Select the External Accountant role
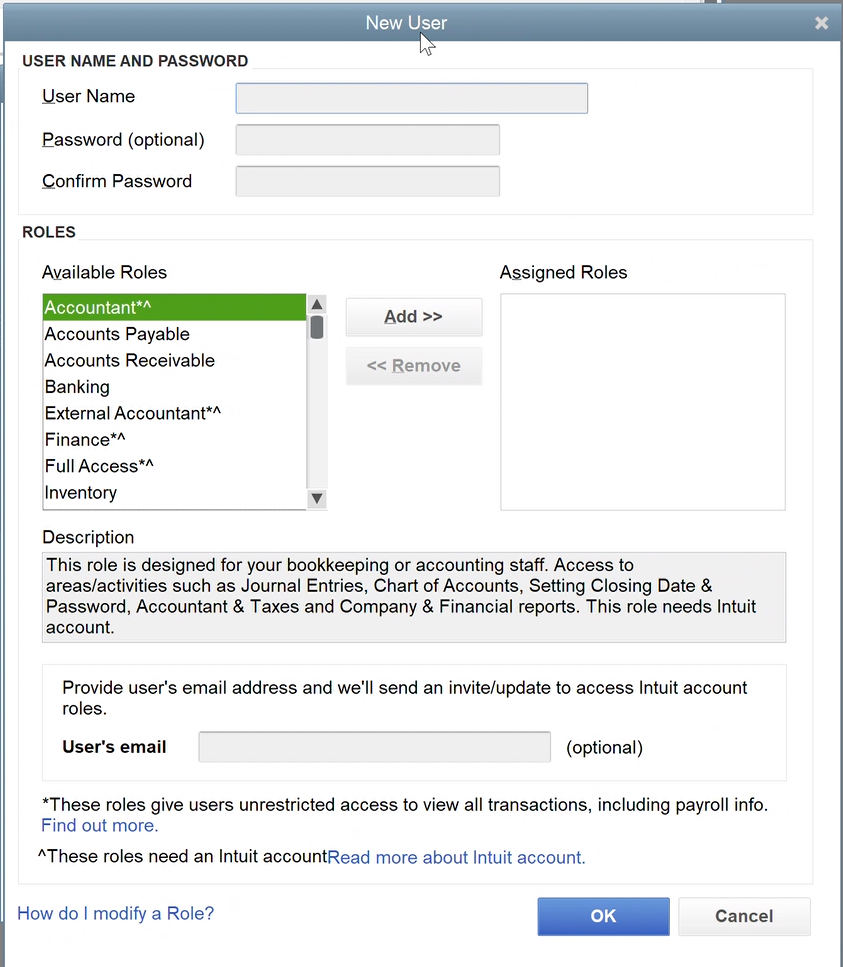 (132, 413)
